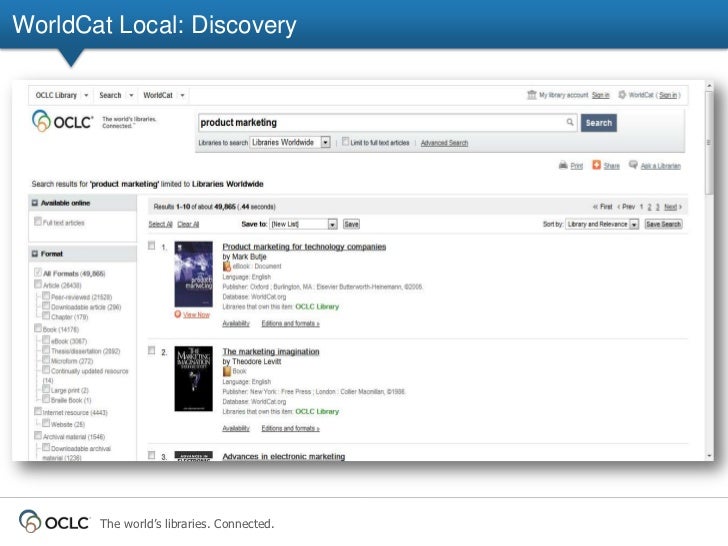Click the OCLC logo in the page header
This screenshot has height=546, width=728.
click(x=63, y=121)
